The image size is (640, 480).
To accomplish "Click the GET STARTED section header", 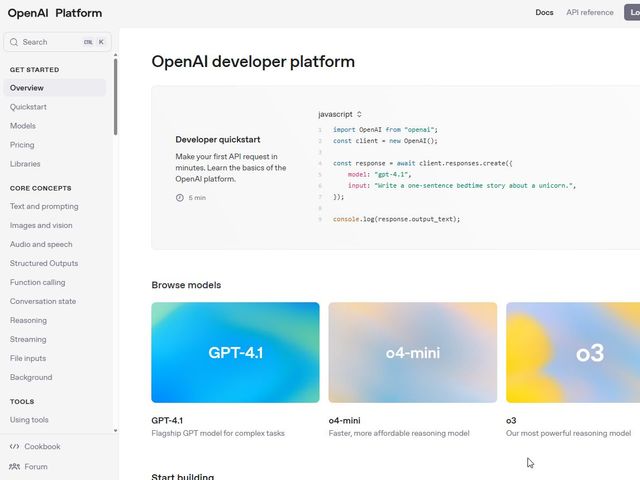I will 34,70.
